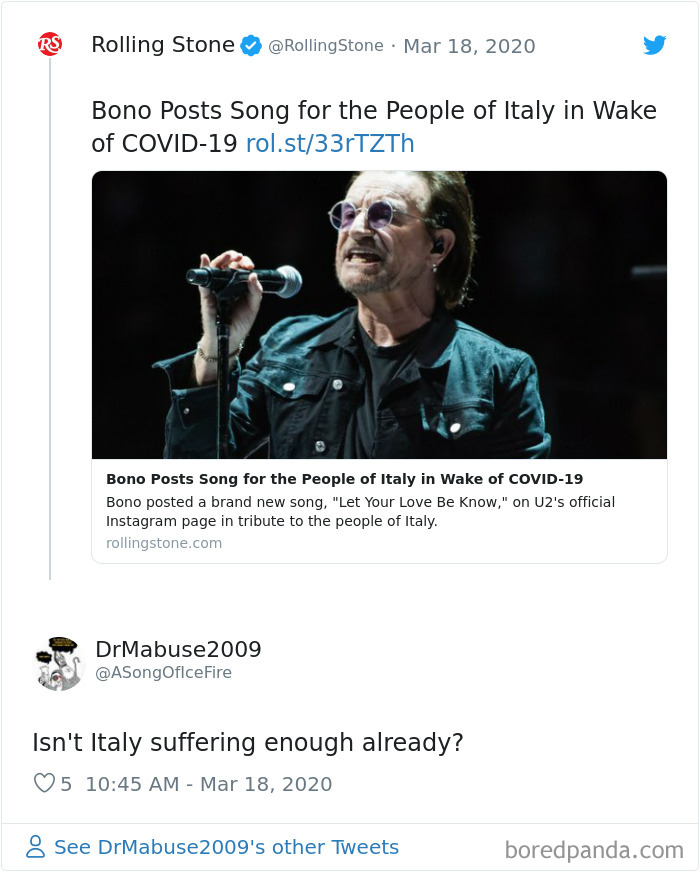This screenshot has height=872, width=700.
Task: Open the Bono concert photo preview
Action: coord(379,315)
